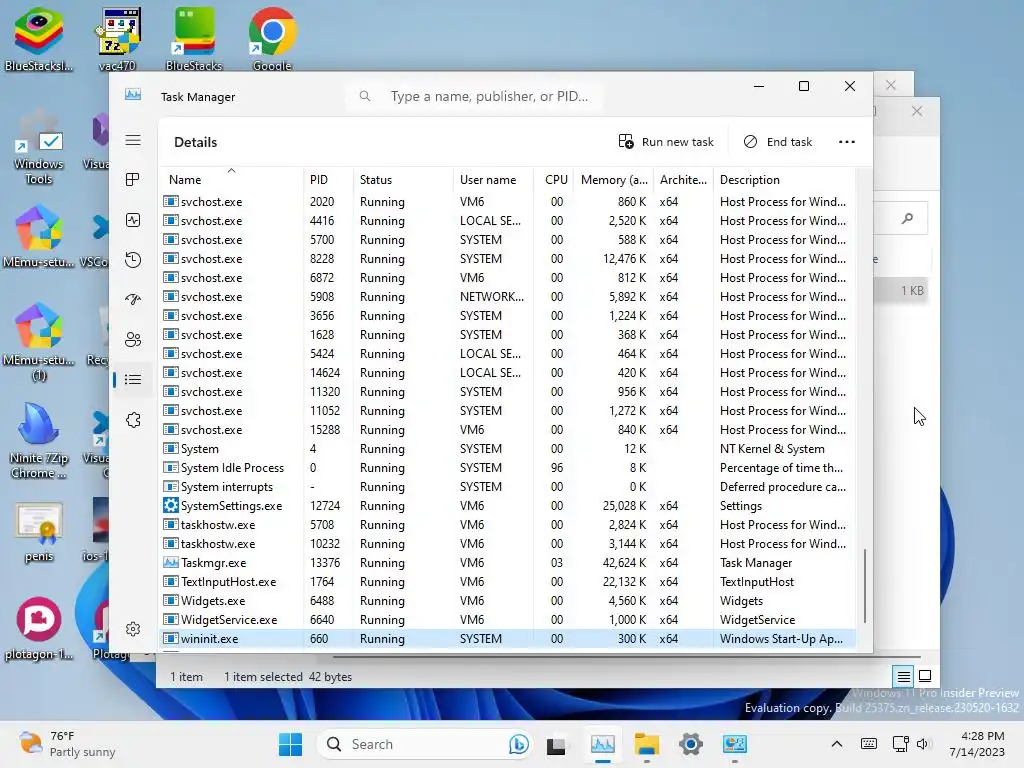The width and height of the screenshot is (1024, 768).
Task: Switch File Explorer to large icons view
Action: 925,677
